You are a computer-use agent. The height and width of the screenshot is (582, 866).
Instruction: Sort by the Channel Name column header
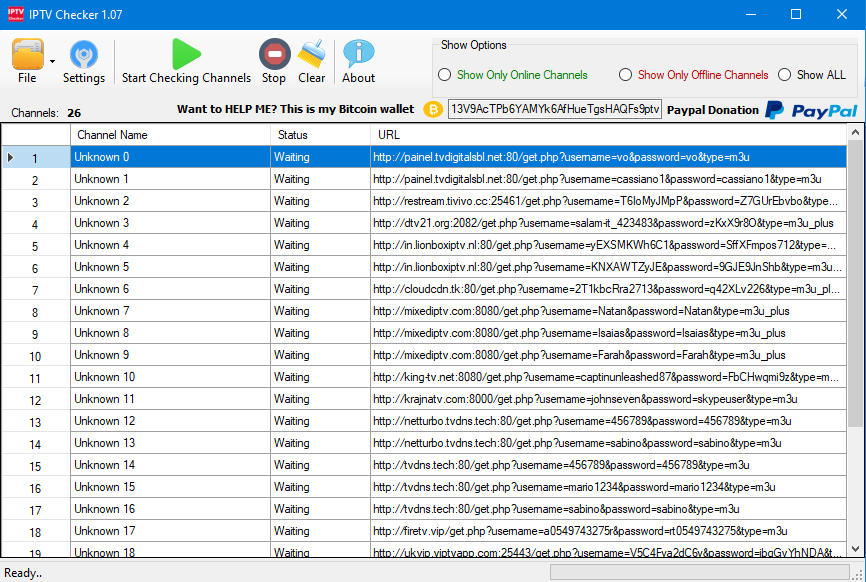(171, 135)
